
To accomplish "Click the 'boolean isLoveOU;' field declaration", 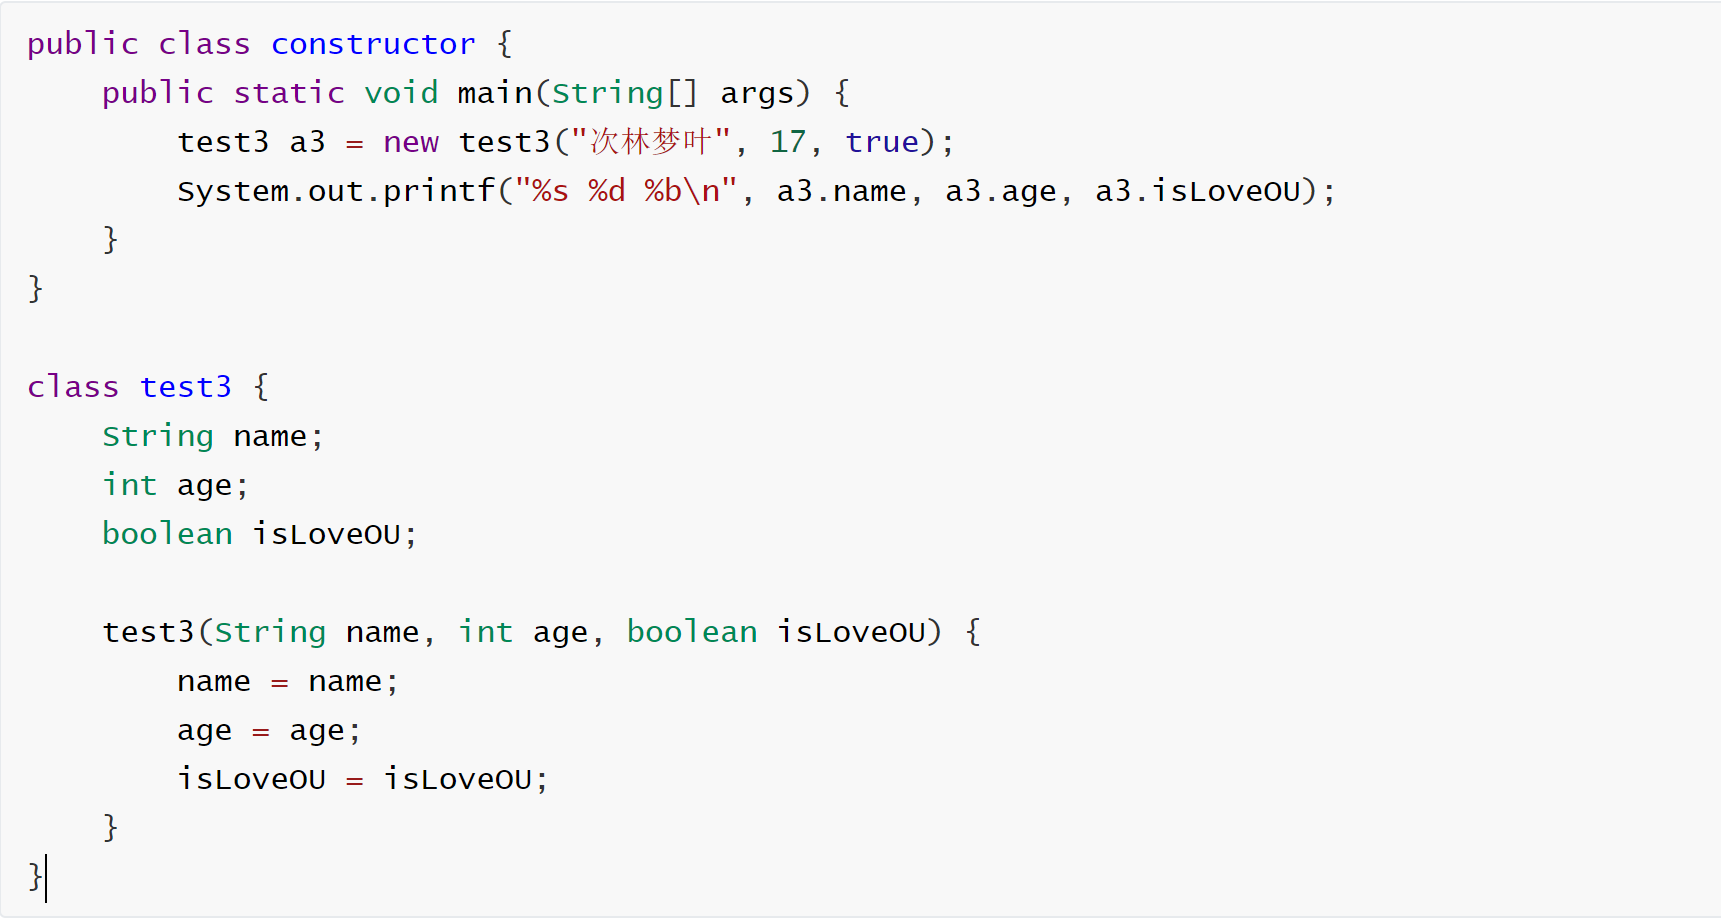I will click(x=259, y=534).
